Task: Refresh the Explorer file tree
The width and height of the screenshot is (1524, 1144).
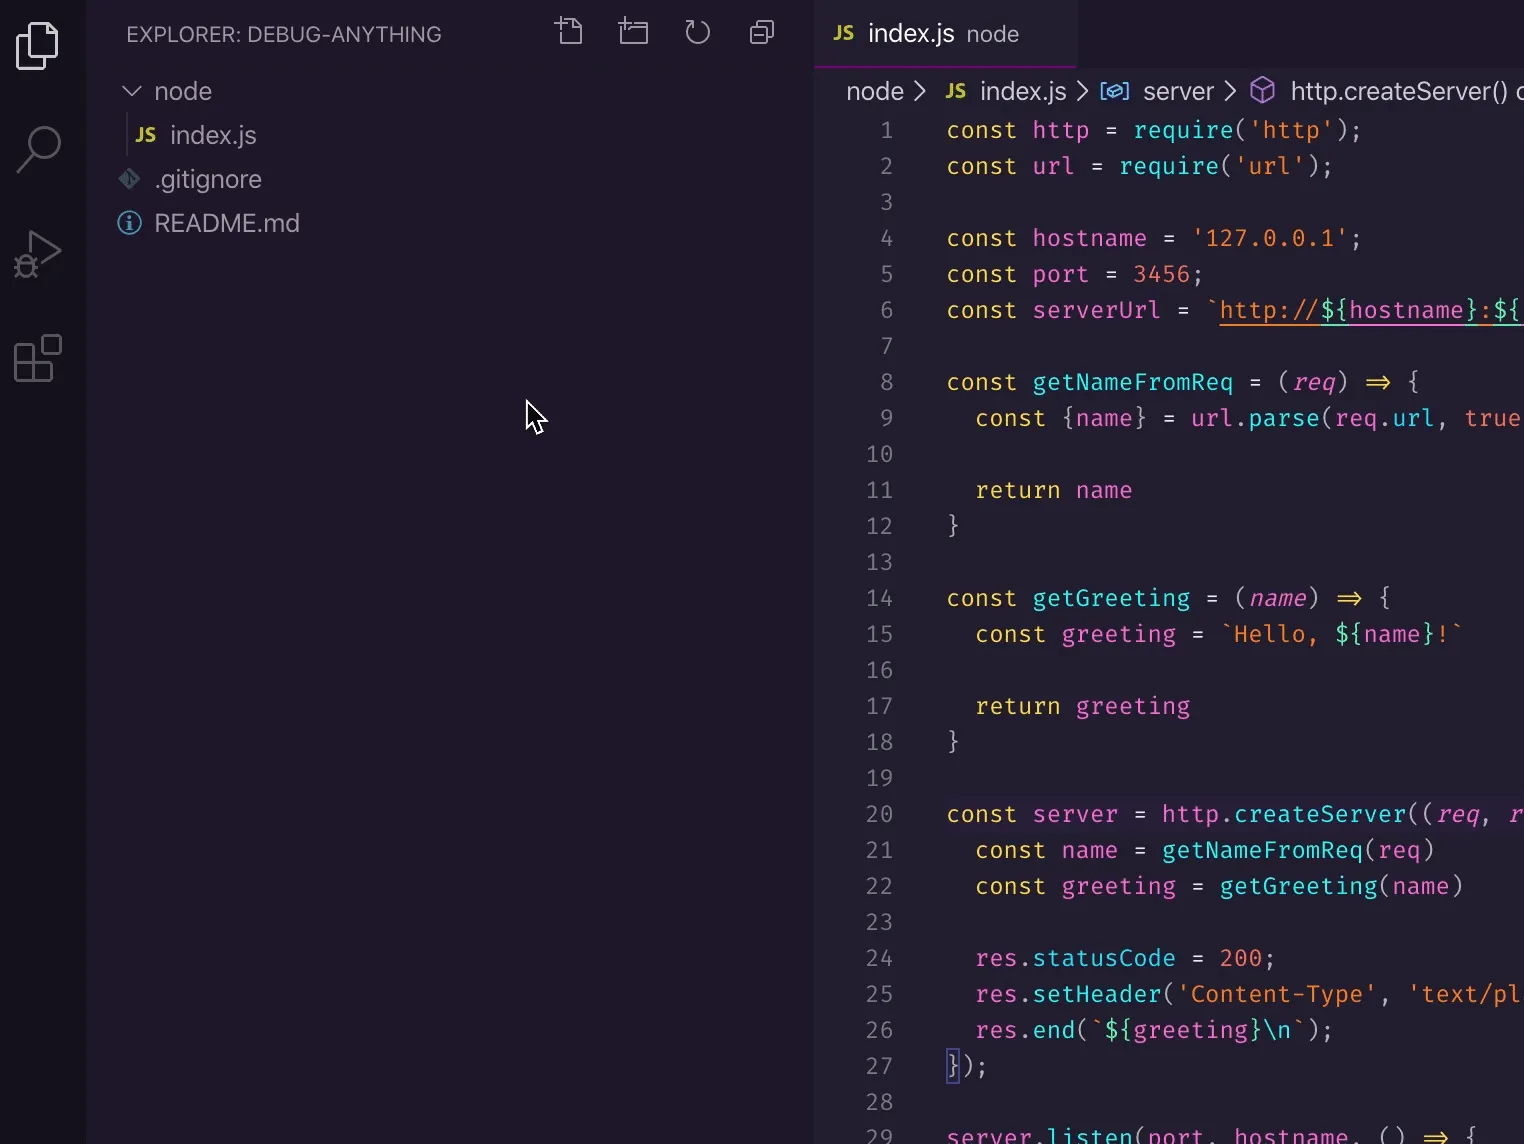Action: [x=697, y=32]
